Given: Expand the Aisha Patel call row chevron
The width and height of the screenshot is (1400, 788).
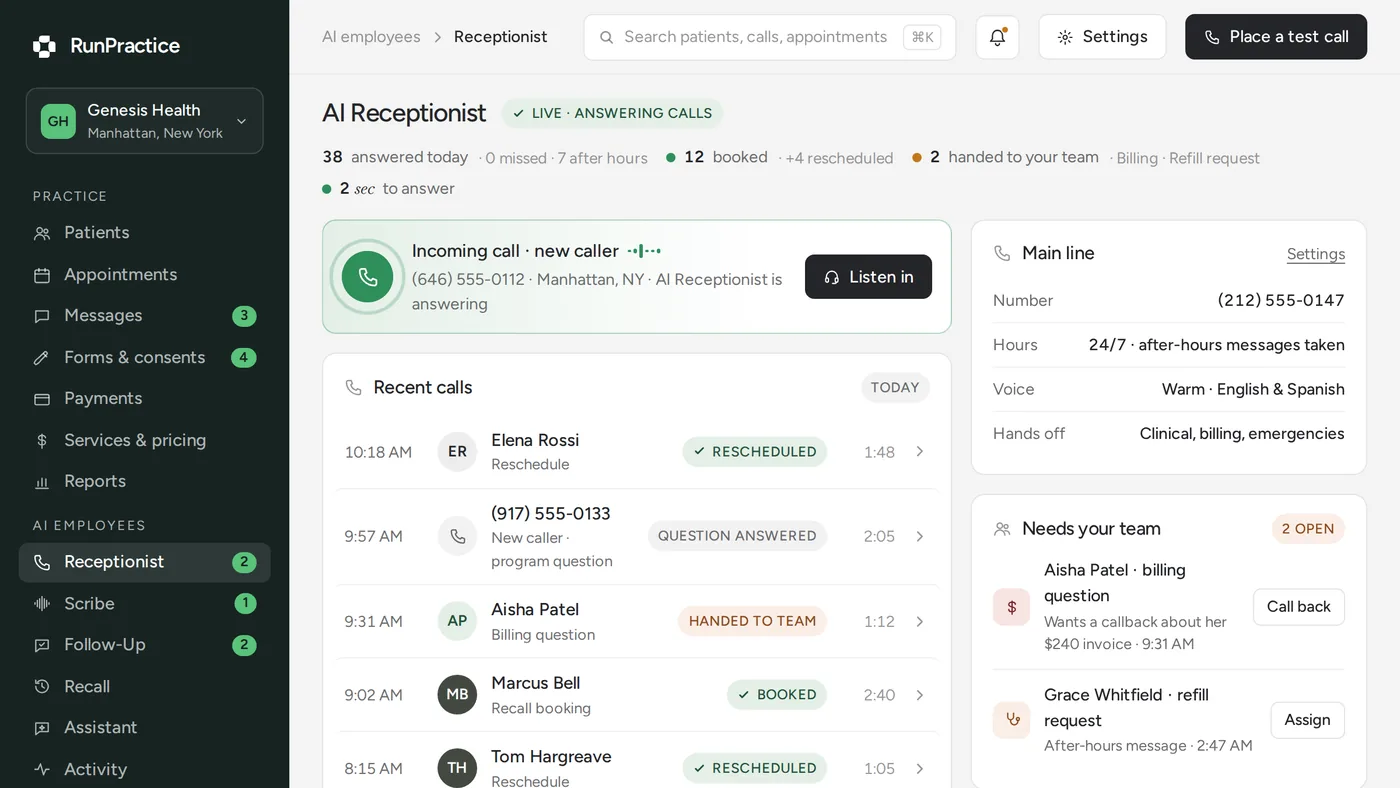Looking at the screenshot, I should (x=920, y=621).
